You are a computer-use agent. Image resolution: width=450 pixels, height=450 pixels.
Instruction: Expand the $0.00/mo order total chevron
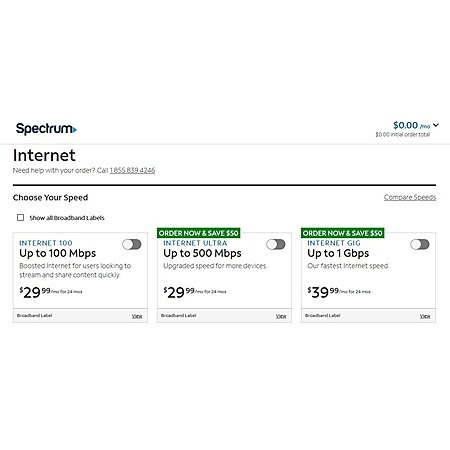[436, 125]
